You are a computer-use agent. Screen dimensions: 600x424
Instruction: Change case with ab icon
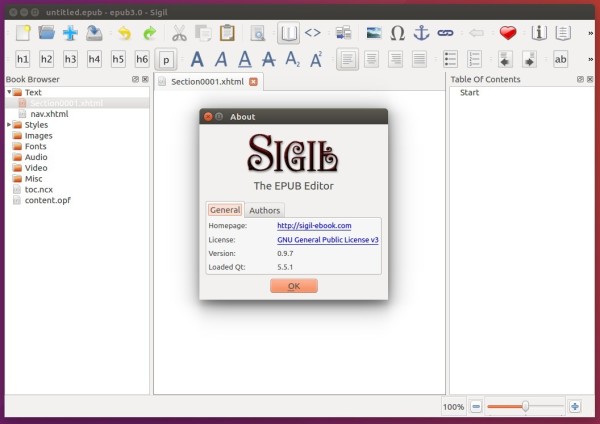click(561, 59)
